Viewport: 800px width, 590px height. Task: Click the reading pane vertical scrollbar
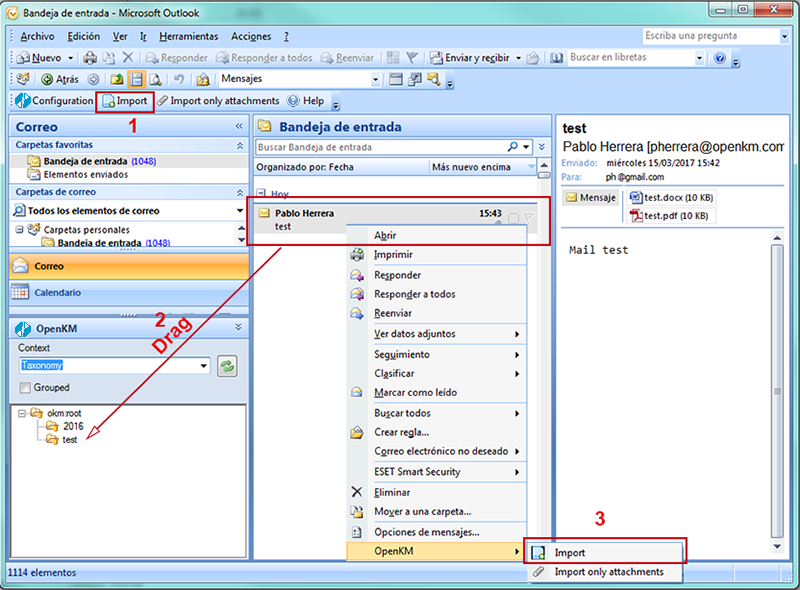pos(777,391)
